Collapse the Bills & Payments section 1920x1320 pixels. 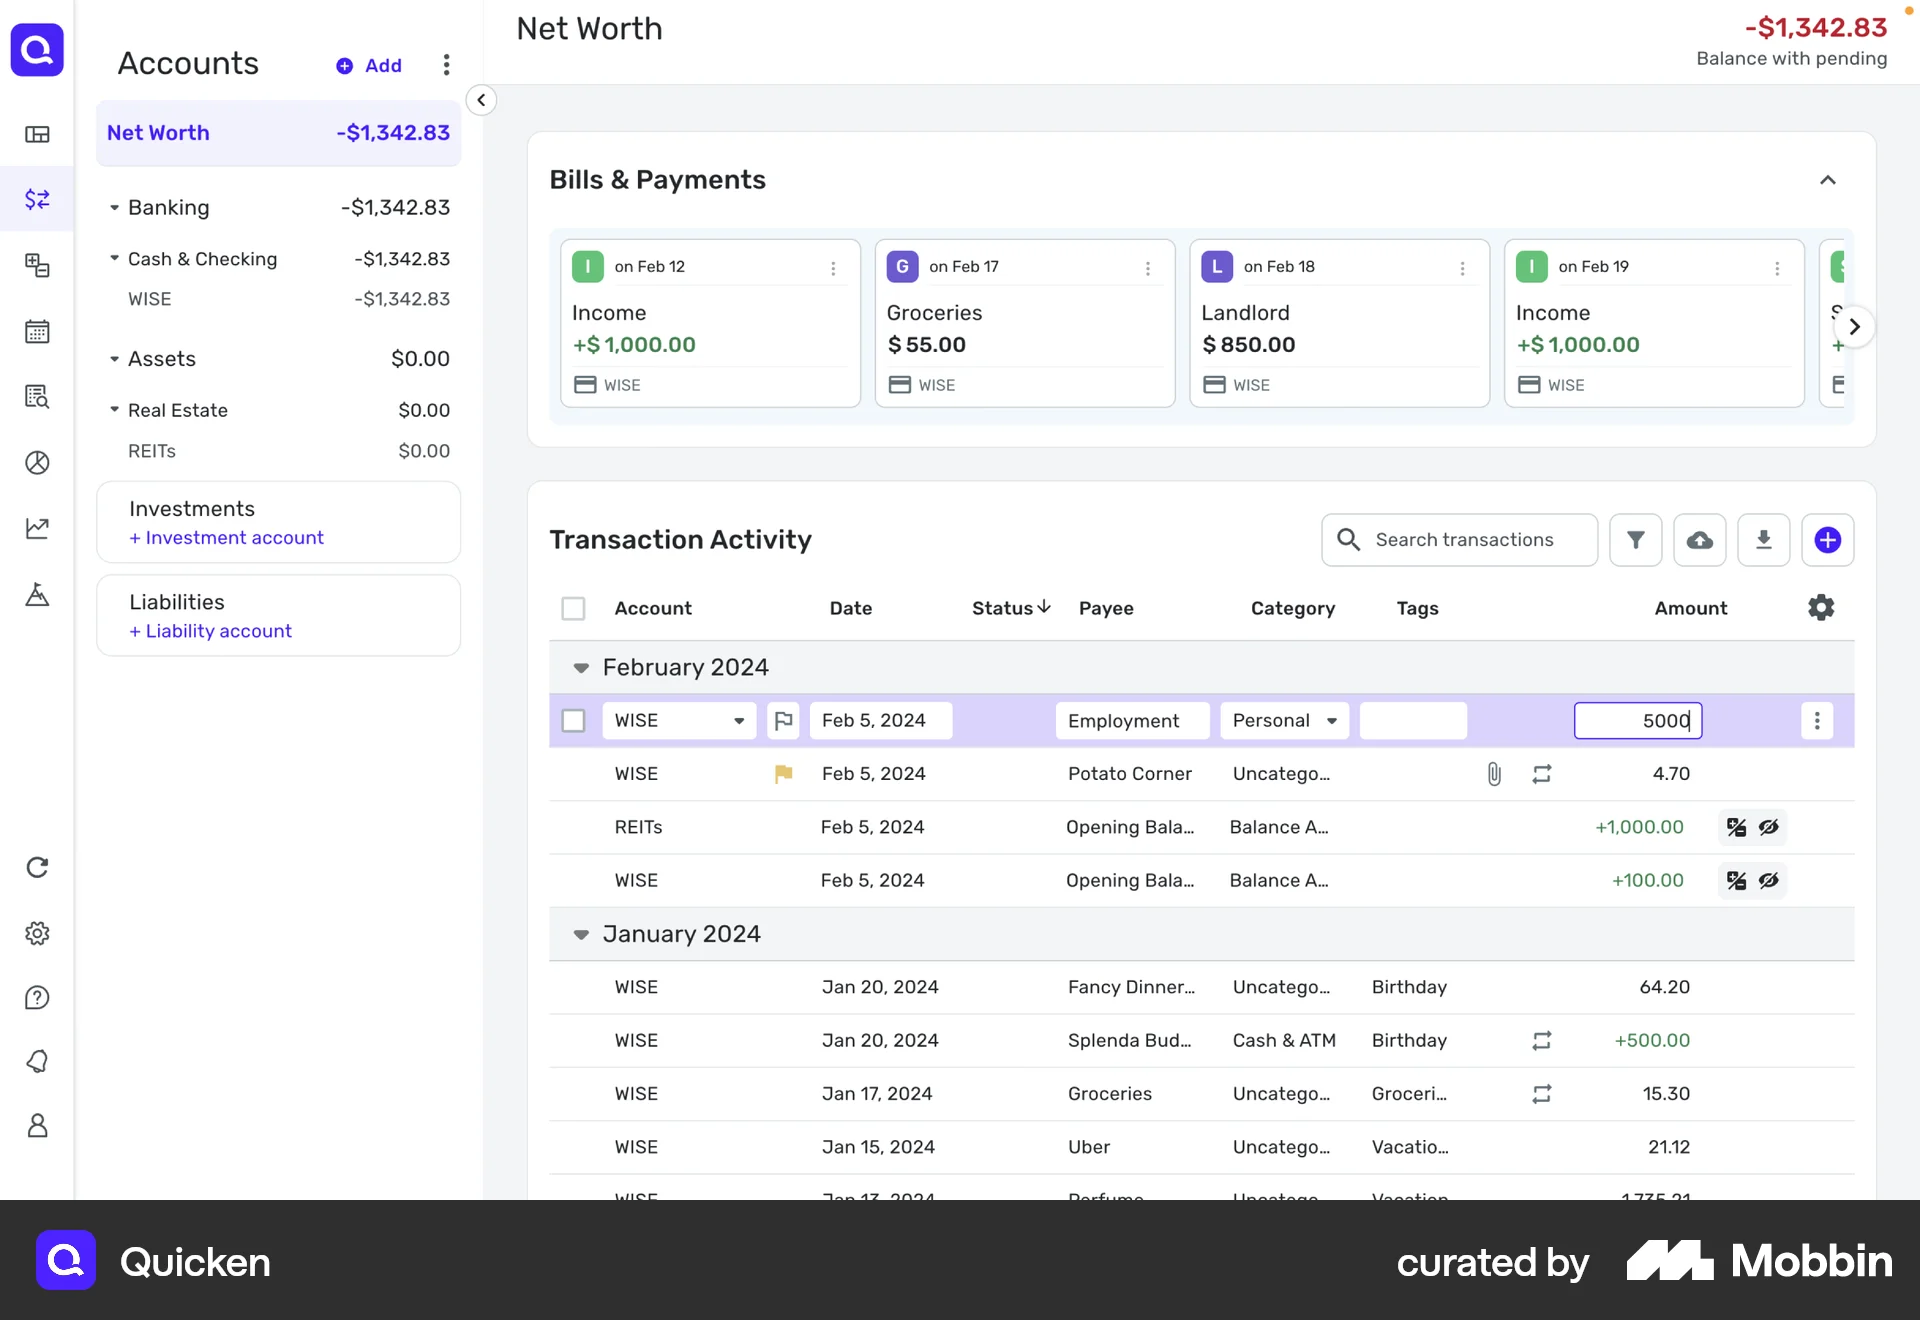[1827, 180]
